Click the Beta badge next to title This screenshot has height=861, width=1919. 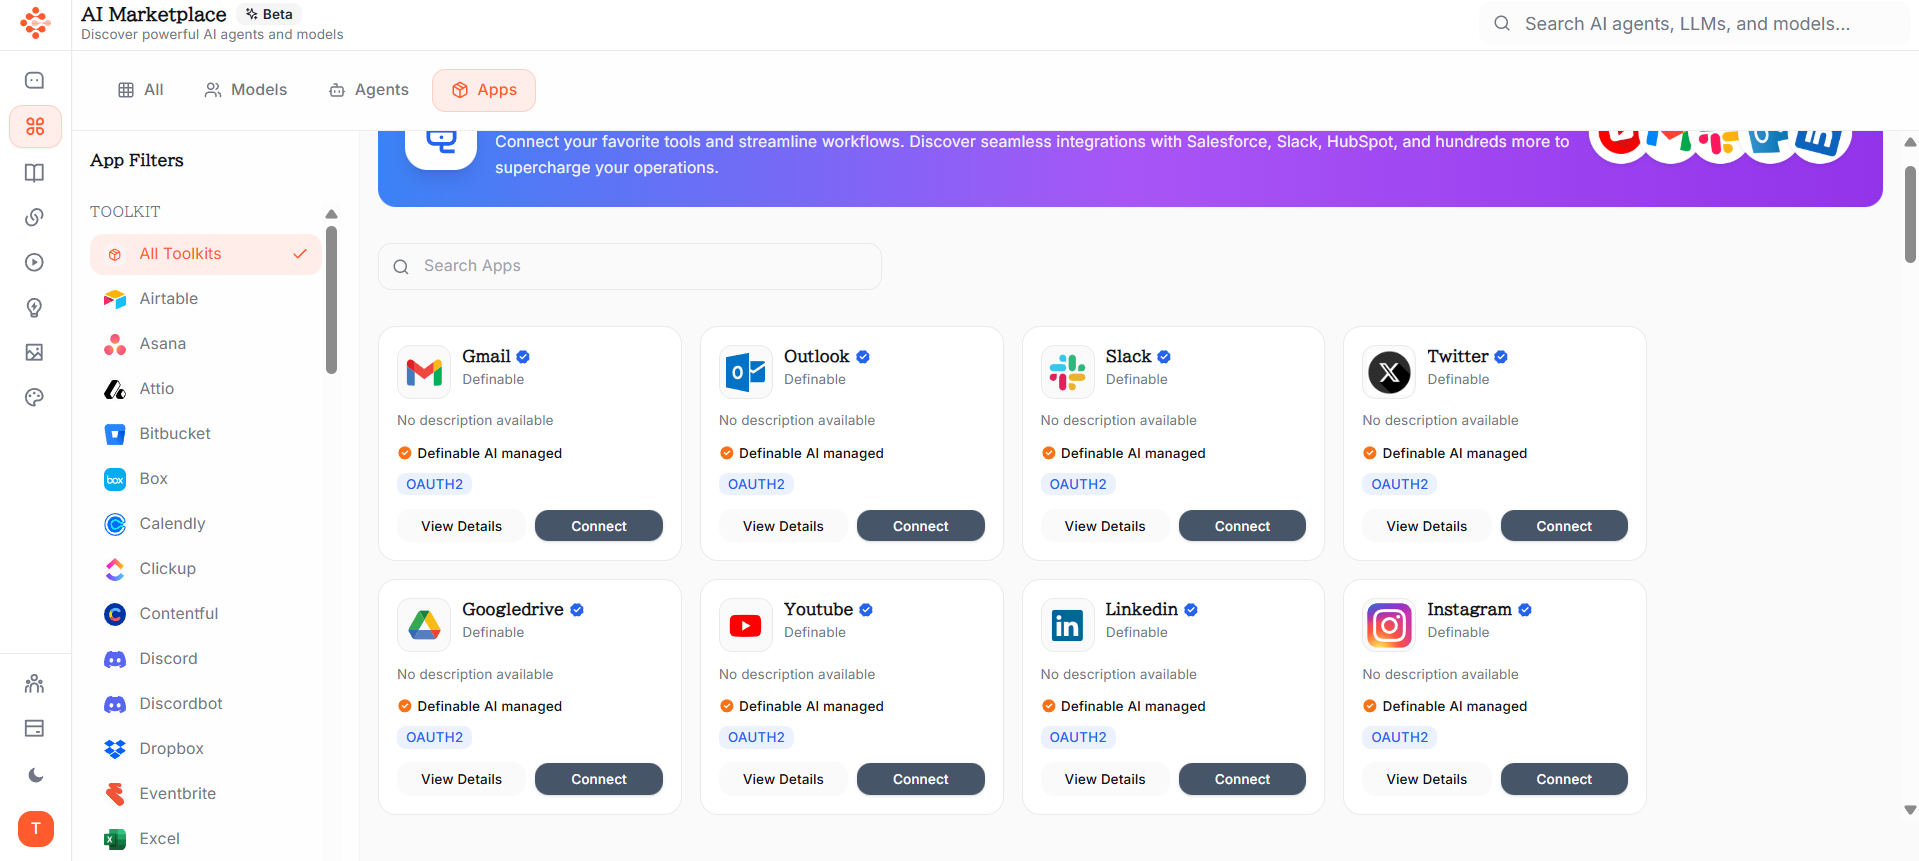pyautogui.click(x=270, y=14)
